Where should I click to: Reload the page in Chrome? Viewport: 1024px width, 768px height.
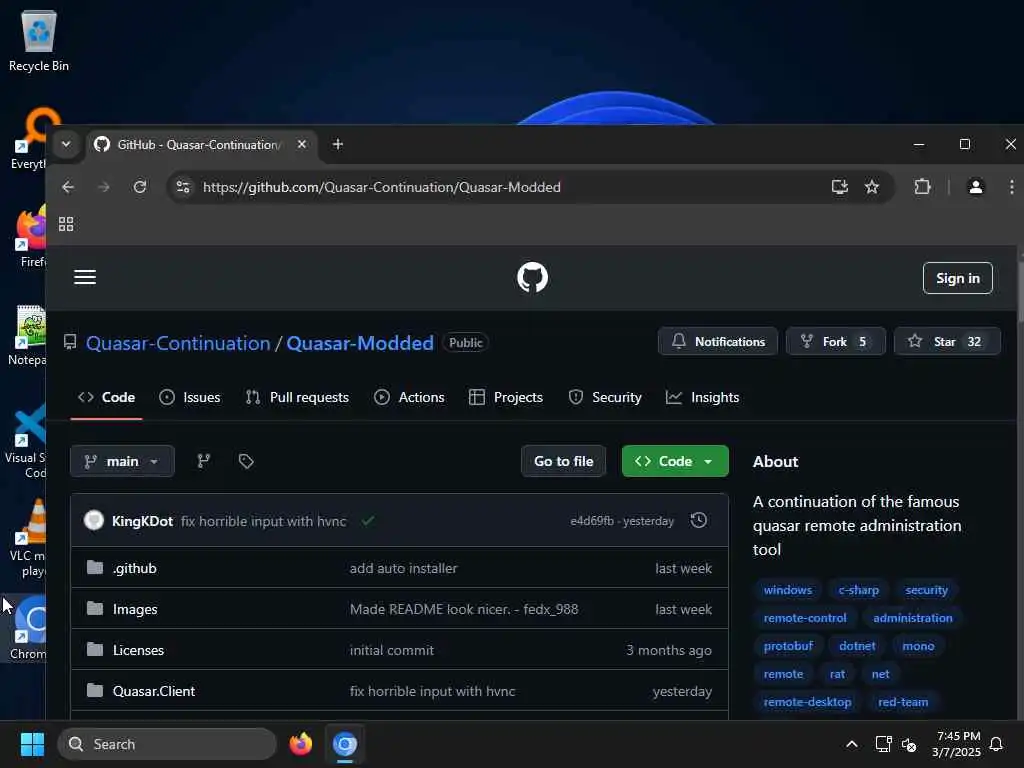tap(140, 187)
